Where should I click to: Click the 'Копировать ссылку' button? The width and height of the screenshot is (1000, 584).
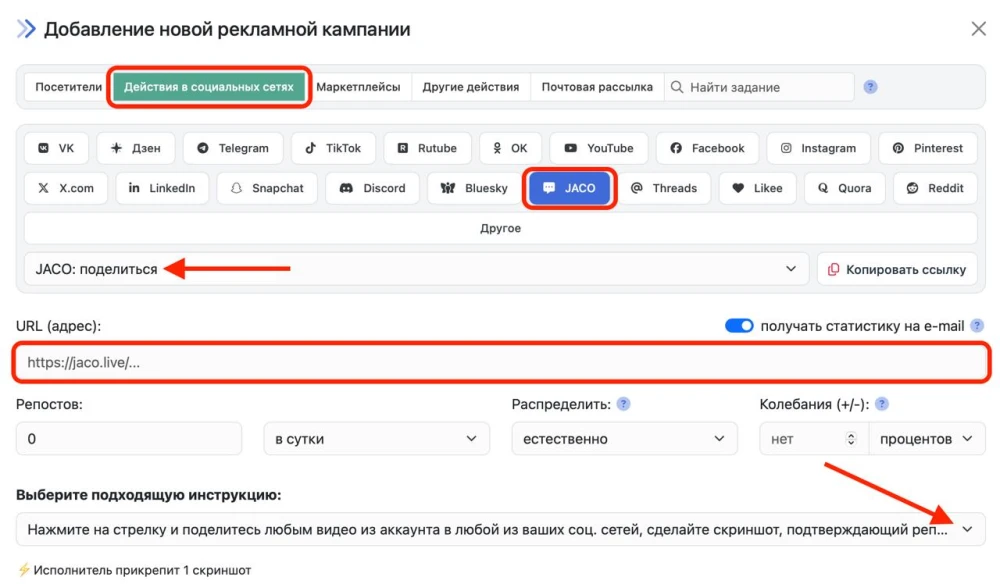[896, 269]
